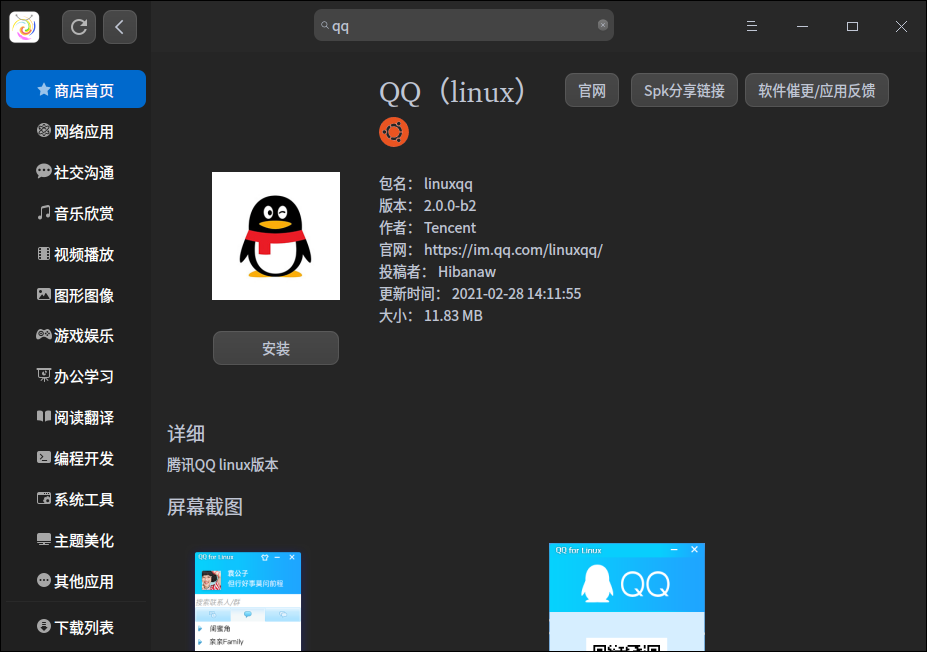Select 办公学习 category
This screenshot has width=927, height=652.
pos(76,377)
